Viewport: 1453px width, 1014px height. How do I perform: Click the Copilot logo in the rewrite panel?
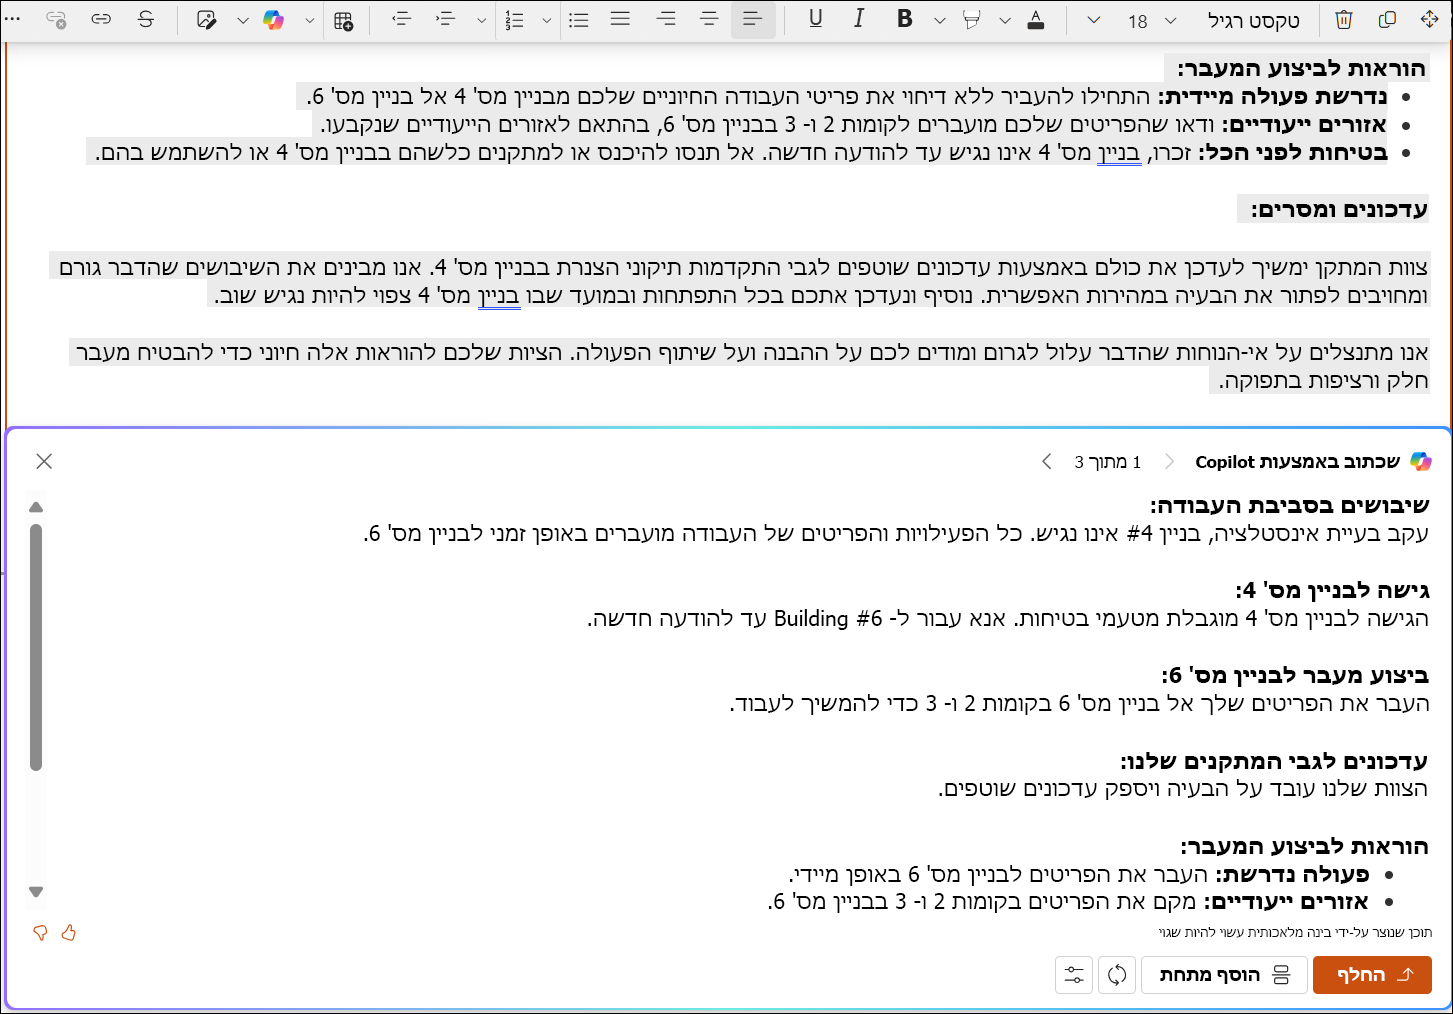[x=1420, y=461]
